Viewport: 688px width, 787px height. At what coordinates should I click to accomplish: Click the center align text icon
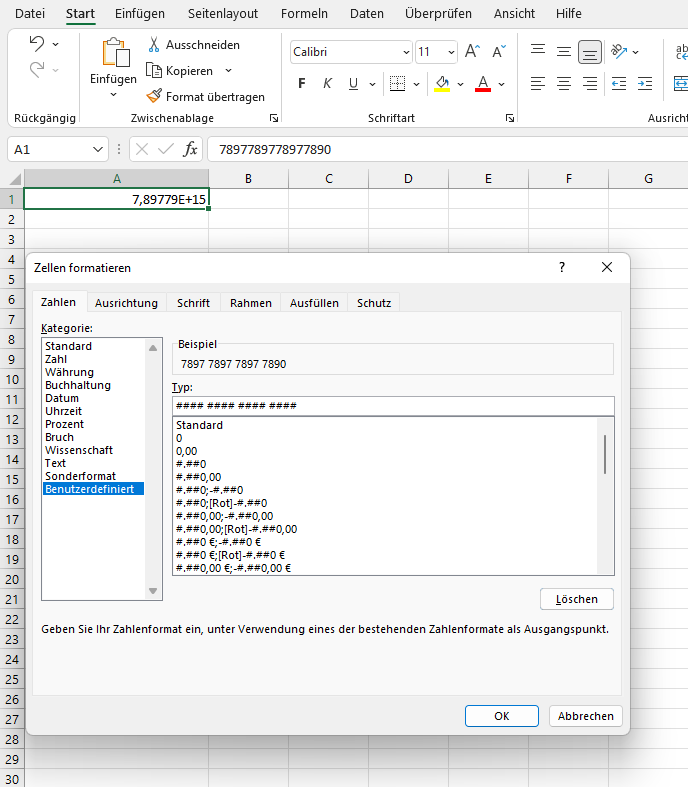pyautogui.click(x=564, y=83)
